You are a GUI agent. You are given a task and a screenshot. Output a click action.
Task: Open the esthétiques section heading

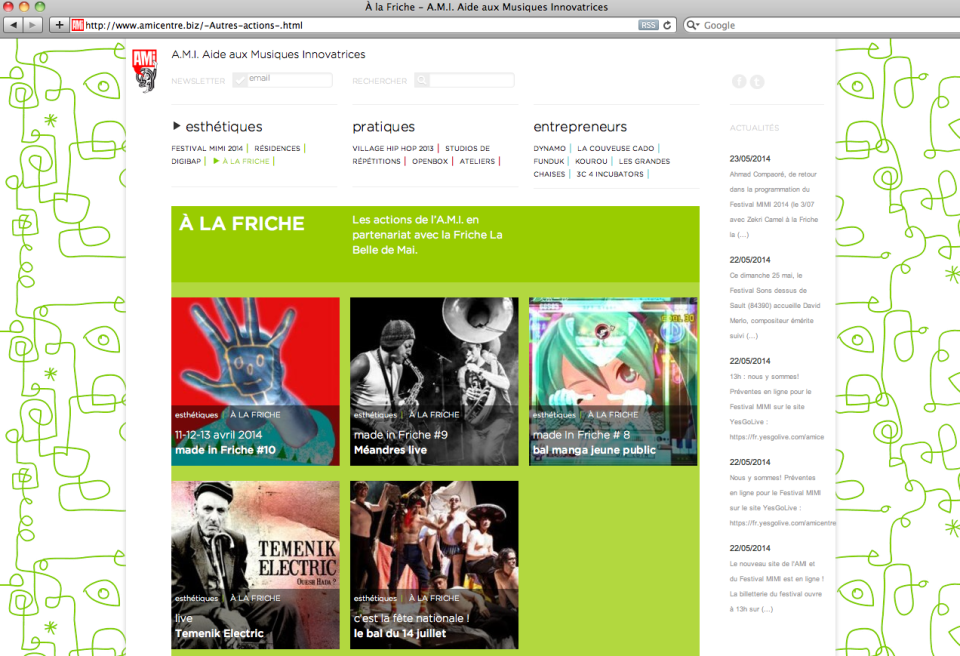click(223, 127)
